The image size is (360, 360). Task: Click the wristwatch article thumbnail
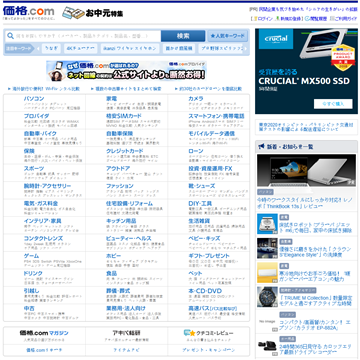pyautogui.click(x=267, y=297)
